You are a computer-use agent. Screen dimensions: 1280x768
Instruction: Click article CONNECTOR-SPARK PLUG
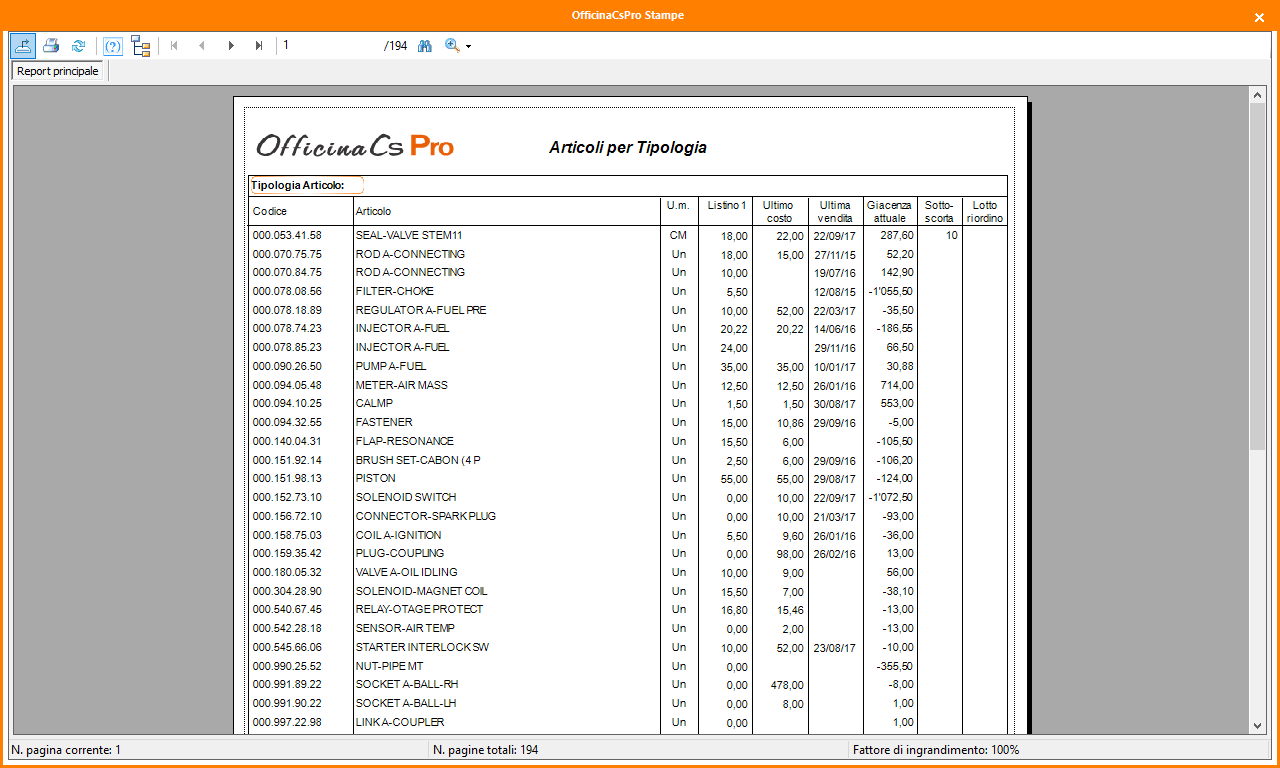pos(426,516)
